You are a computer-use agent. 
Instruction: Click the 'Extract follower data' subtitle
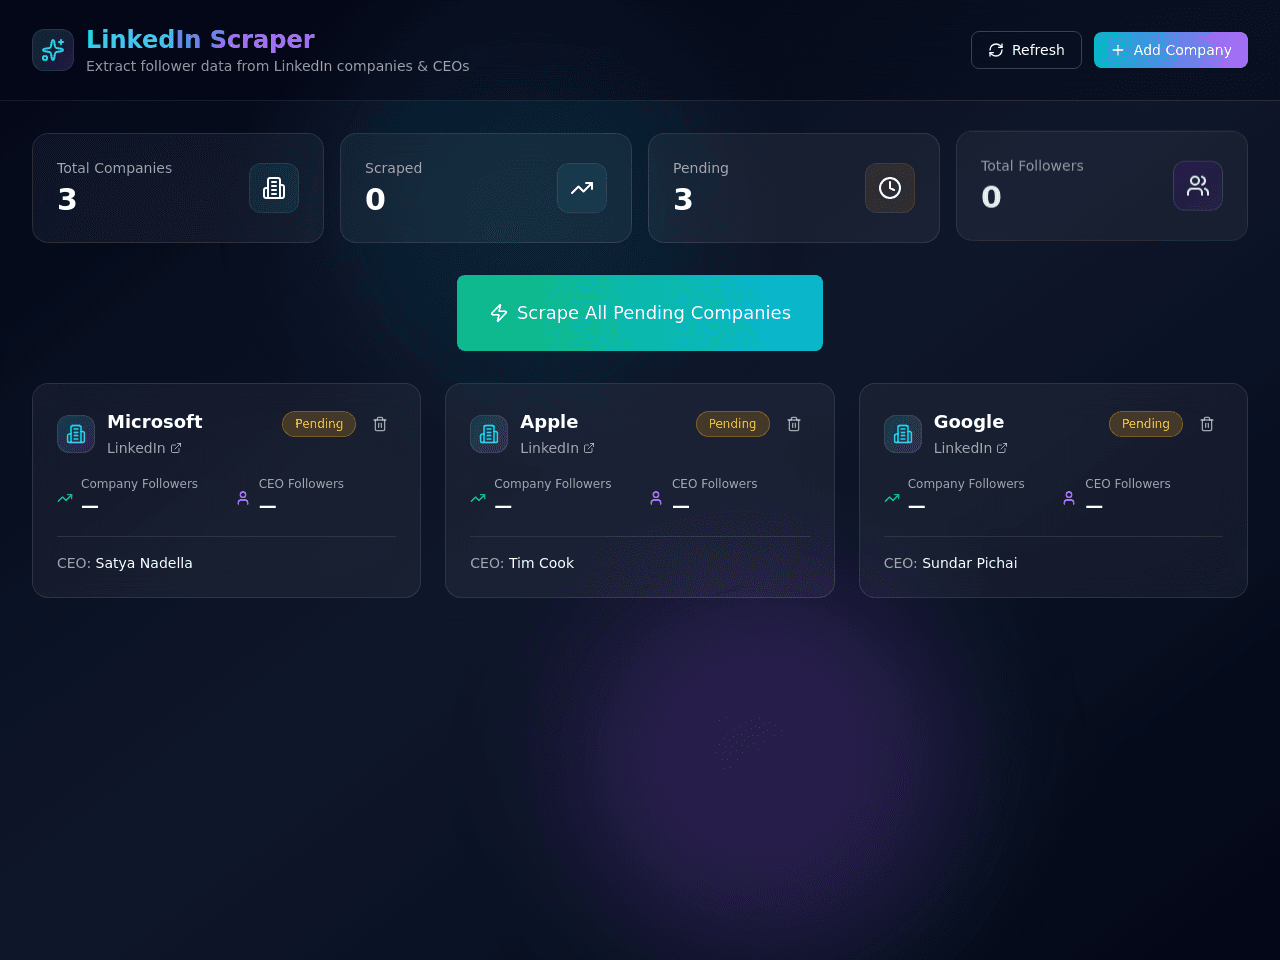pyautogui.click(x=278, y=66)
